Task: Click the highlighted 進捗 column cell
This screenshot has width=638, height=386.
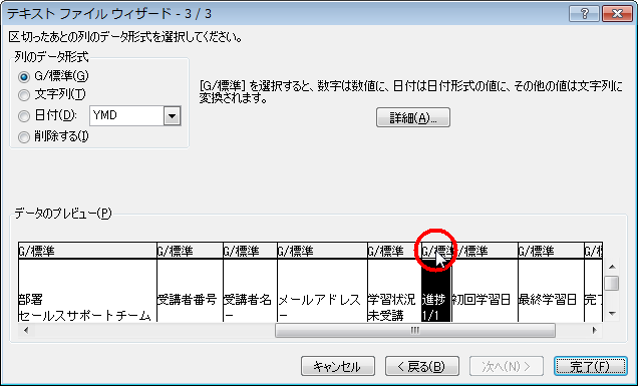Action: [x=434, y=300]
